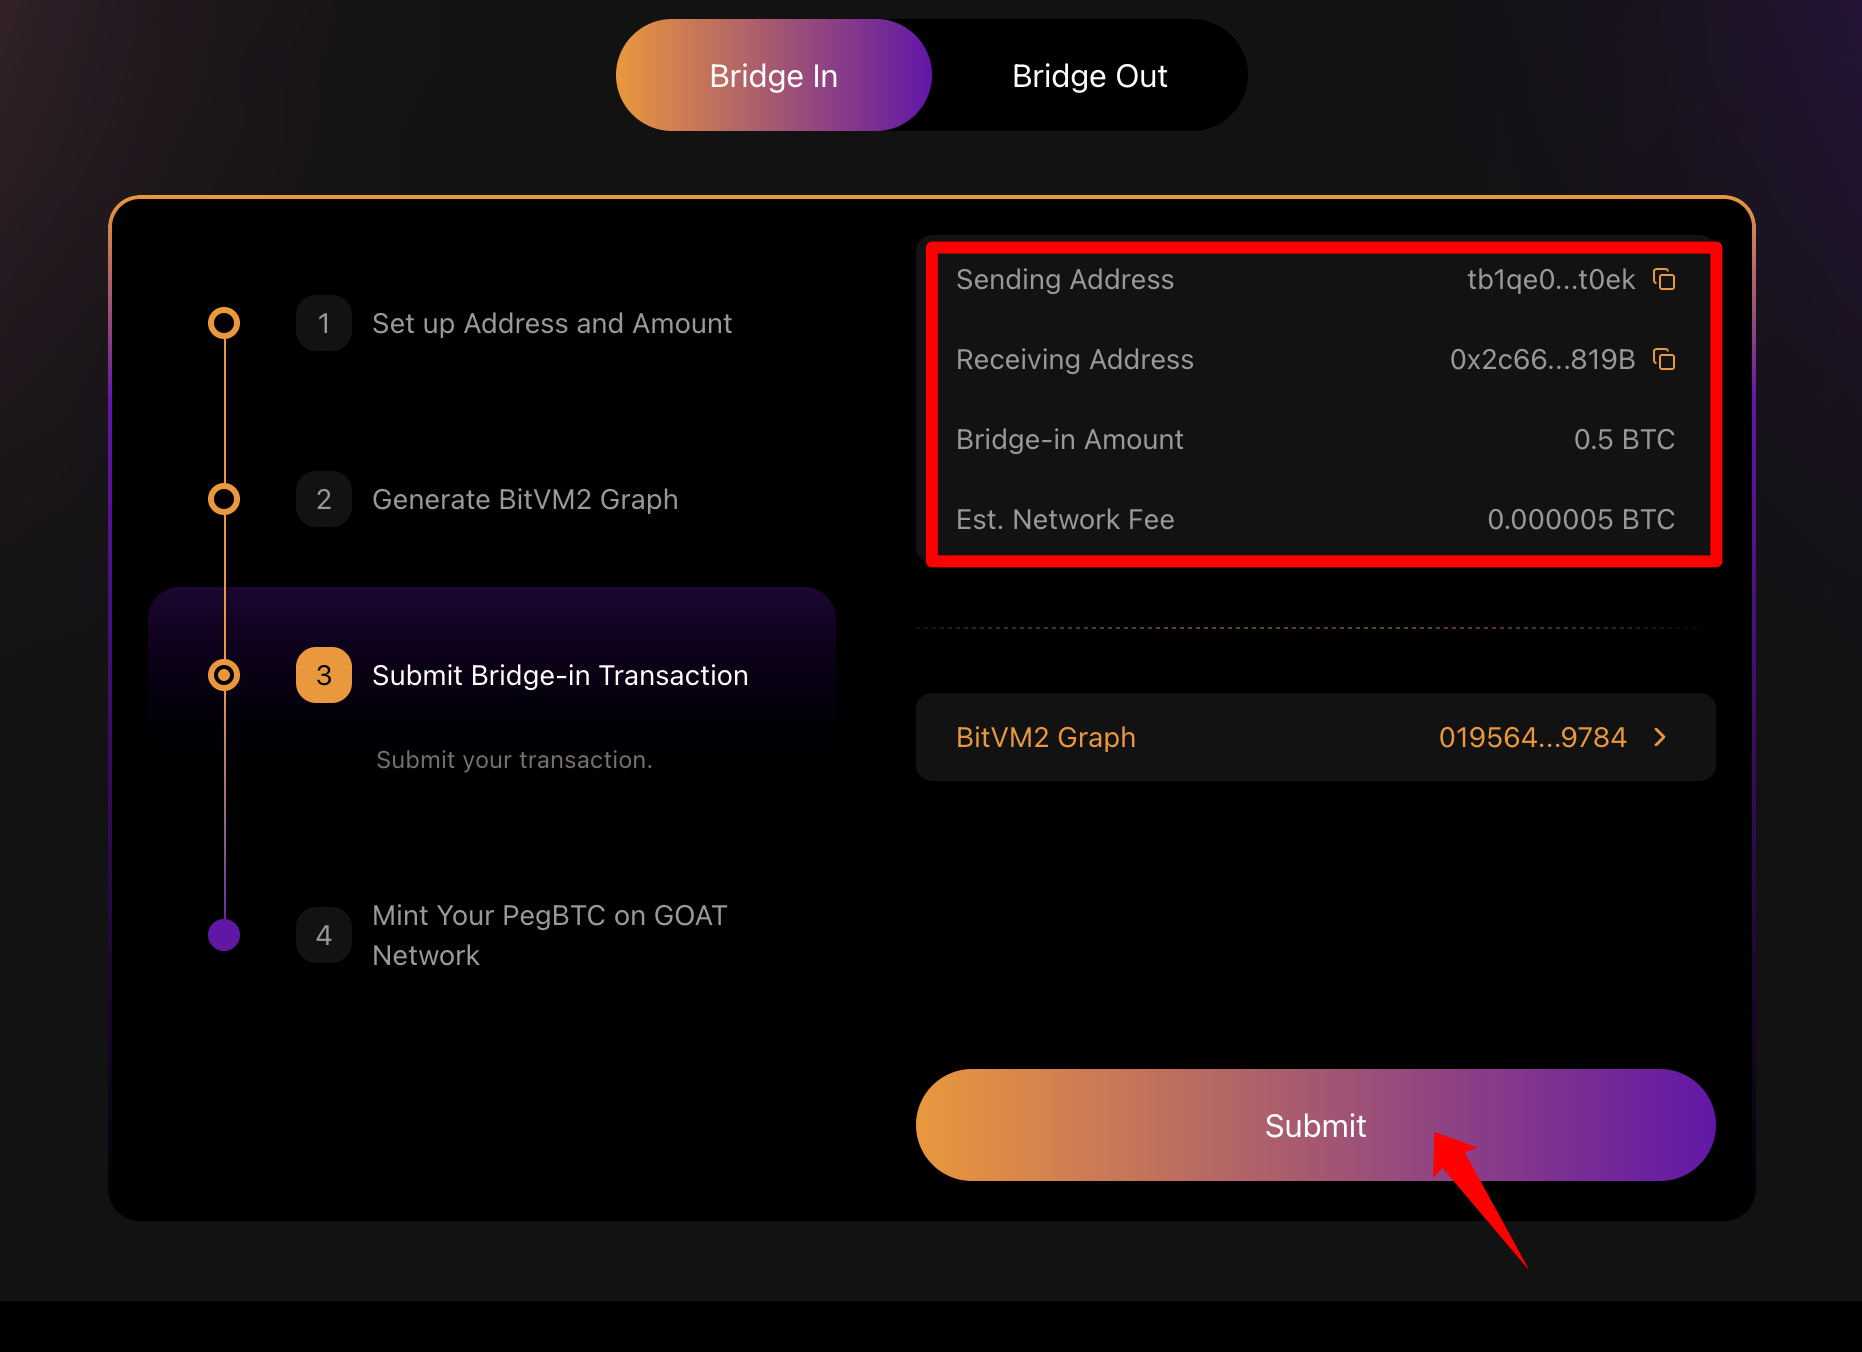Select Set up Address and Amount step
Image resolution: width=1862 pixels, height=1352 pixels.
552,323
